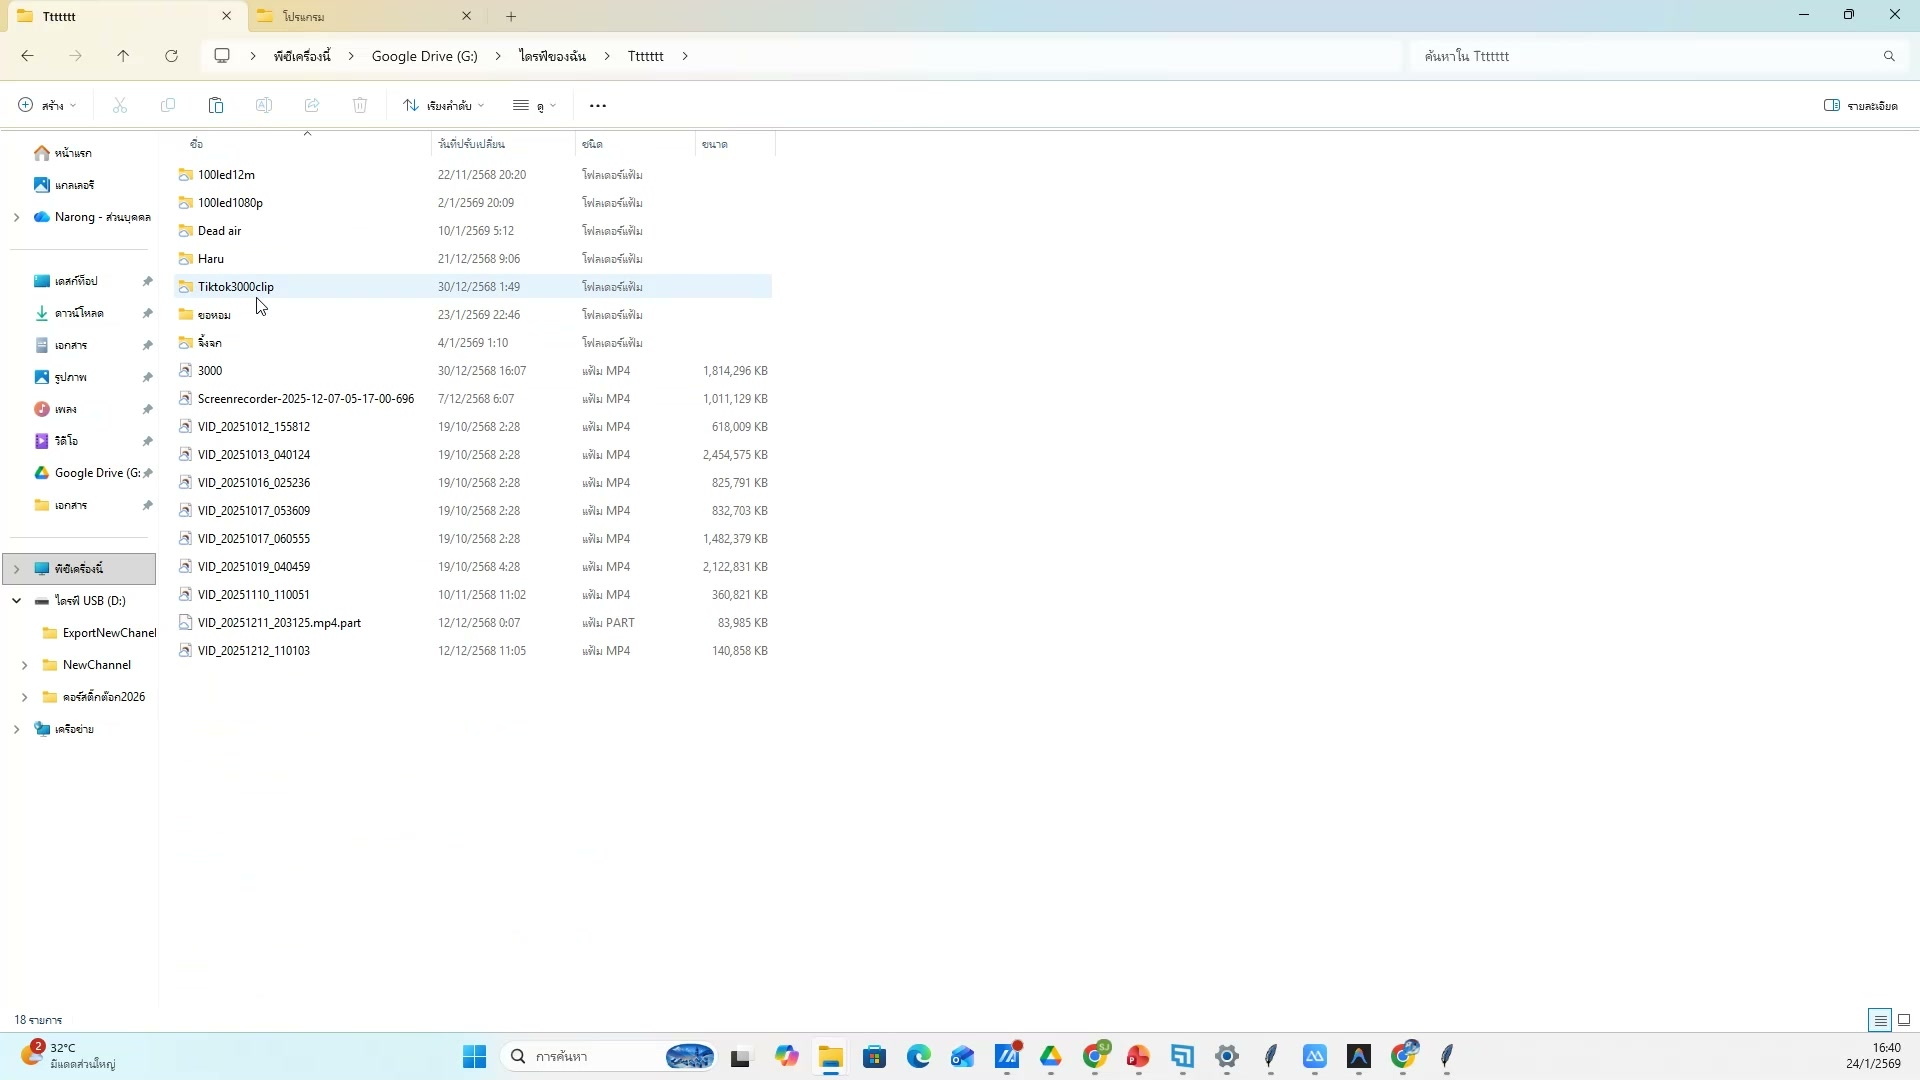Switch to the second File Explorer tab
Viewport: 1920px width, 1080px height.
(x=360, y=16)
